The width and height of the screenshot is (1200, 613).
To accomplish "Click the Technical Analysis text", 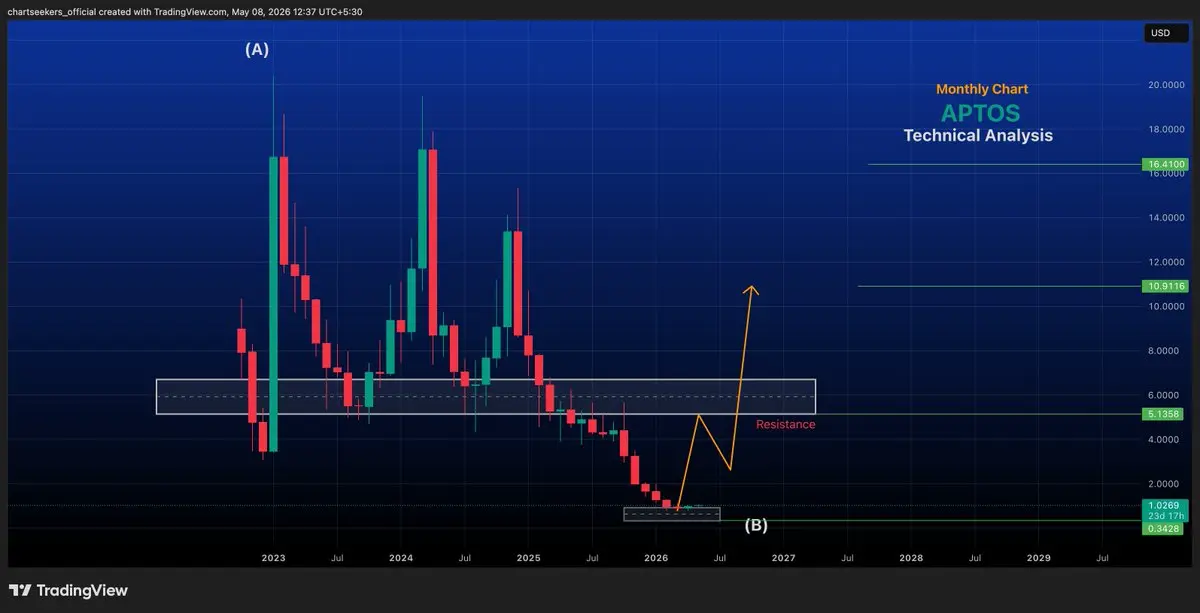I will coord(978,135).
